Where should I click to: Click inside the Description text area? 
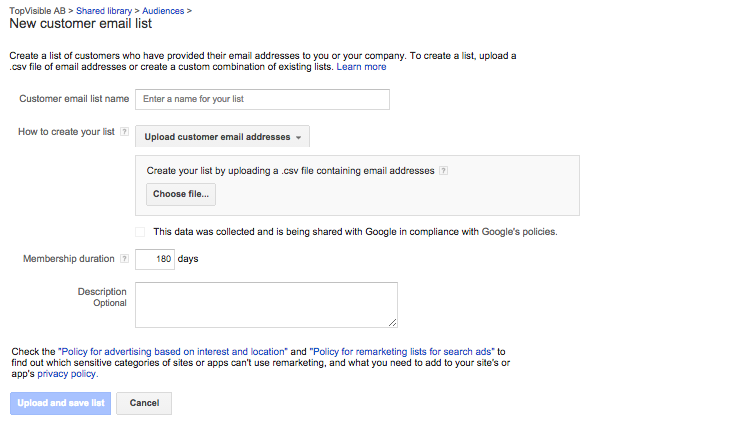tap(266, 304)
